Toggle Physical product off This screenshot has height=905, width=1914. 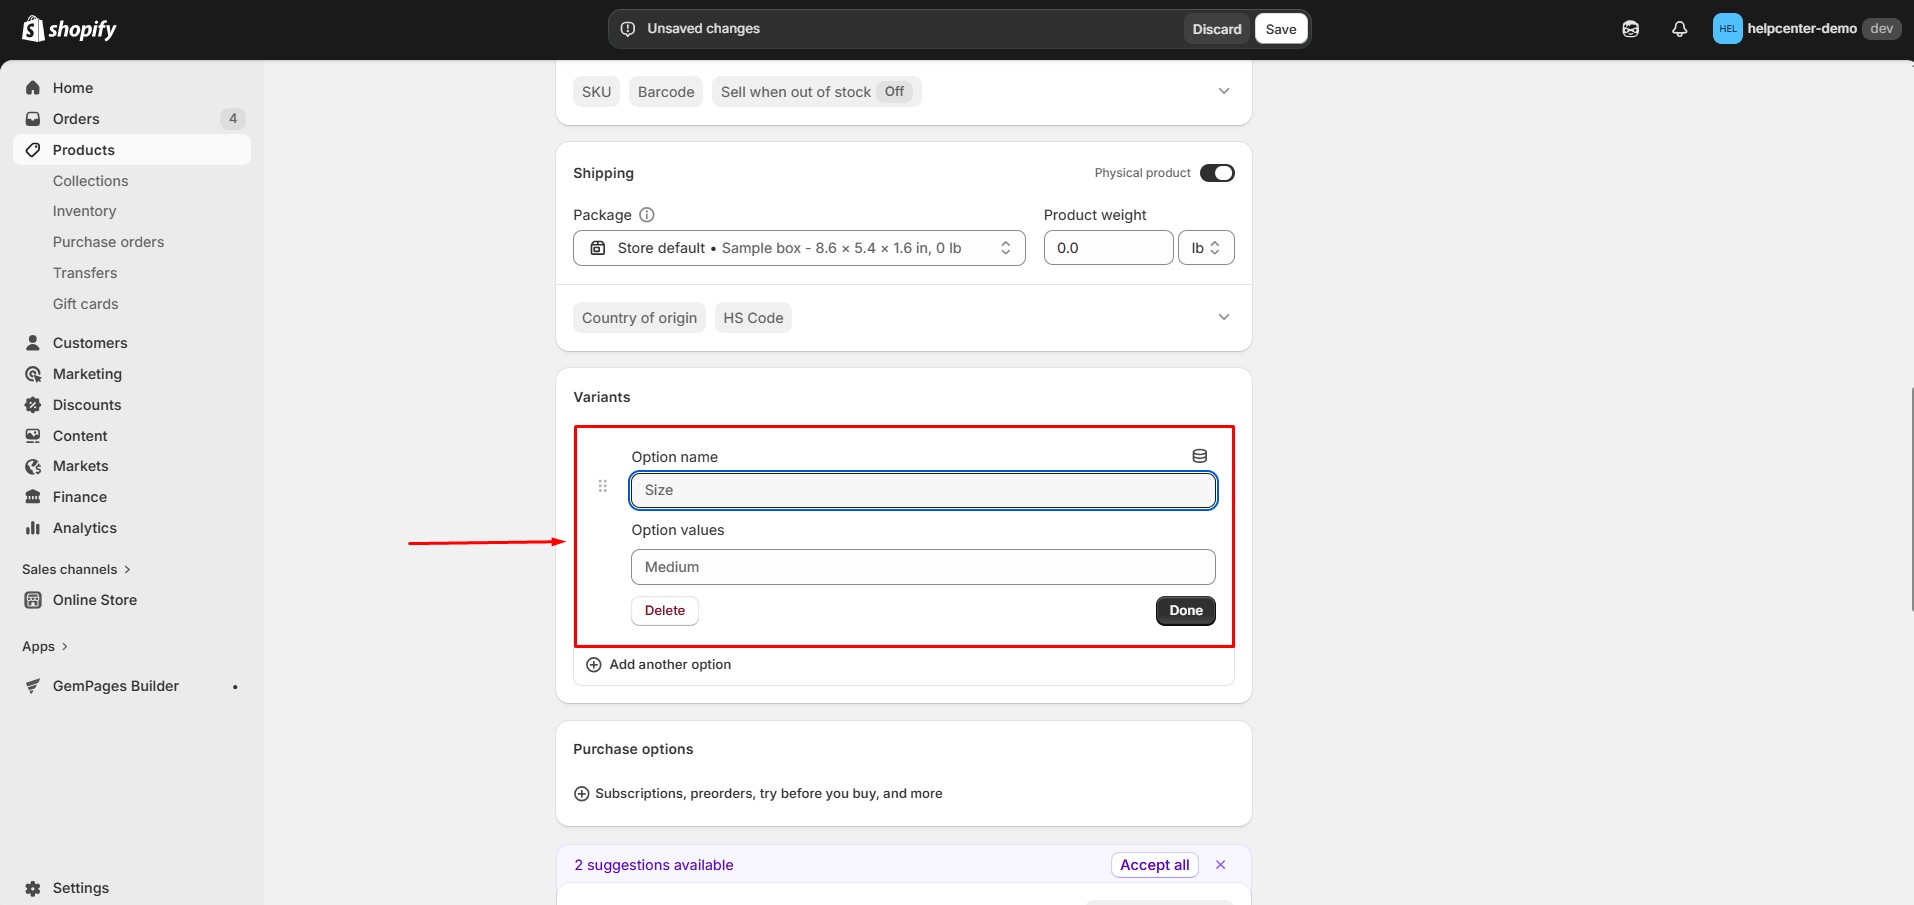tap(1217, 172)
